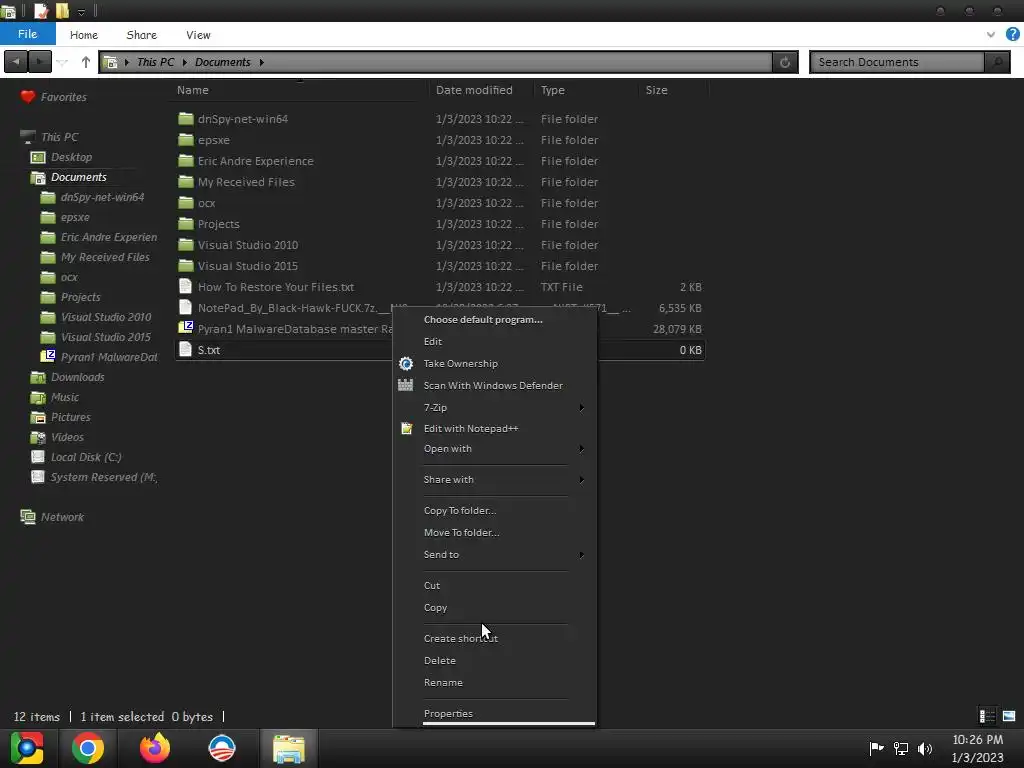Screen dimensions: 1024x768
Task: Open the Action Center flag icon
Action: click(876, 748)
